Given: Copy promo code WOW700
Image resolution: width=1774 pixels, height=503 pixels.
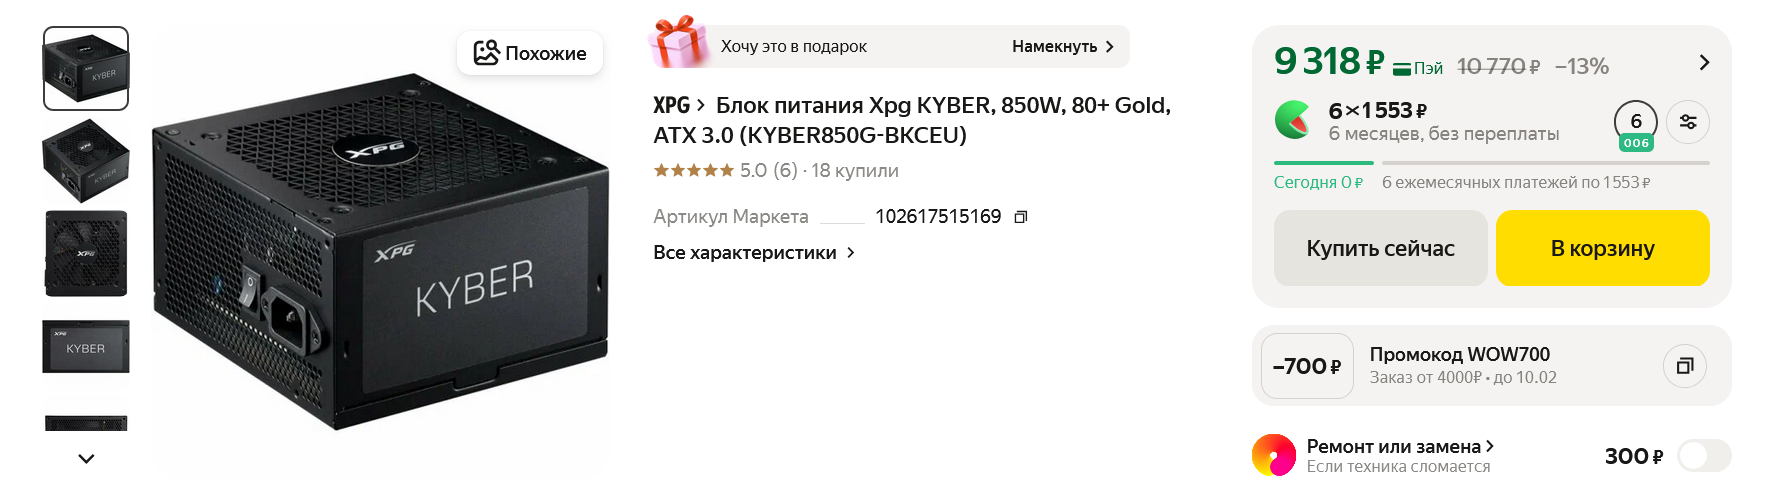Looking at the screenshot, I should tap(1685, 366).
